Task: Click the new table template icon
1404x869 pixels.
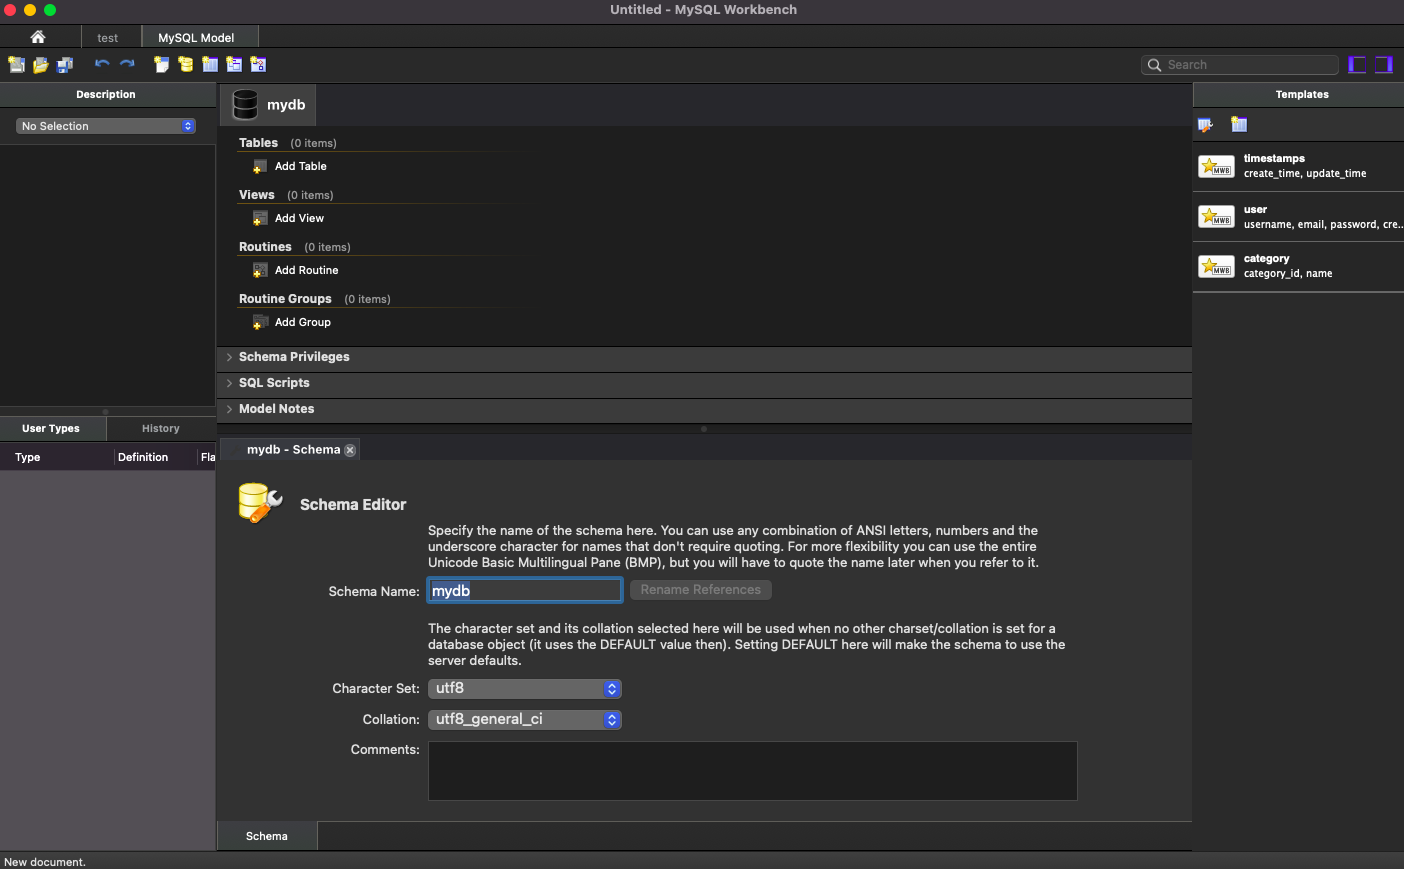Action: coord(1239,125)
